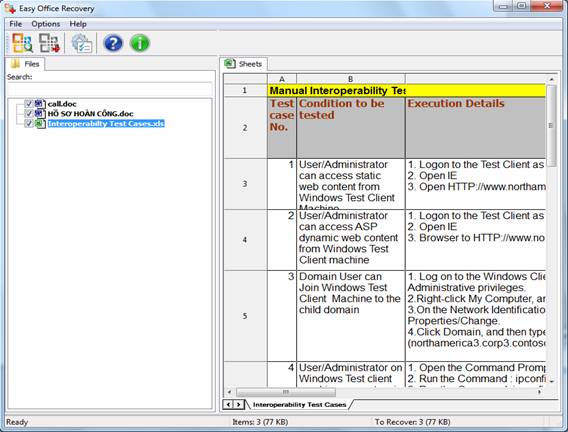Image resolution: width=568 pixels, height=432 pixels.
Task: Click row 4 header
Action: tap(245, 240)
